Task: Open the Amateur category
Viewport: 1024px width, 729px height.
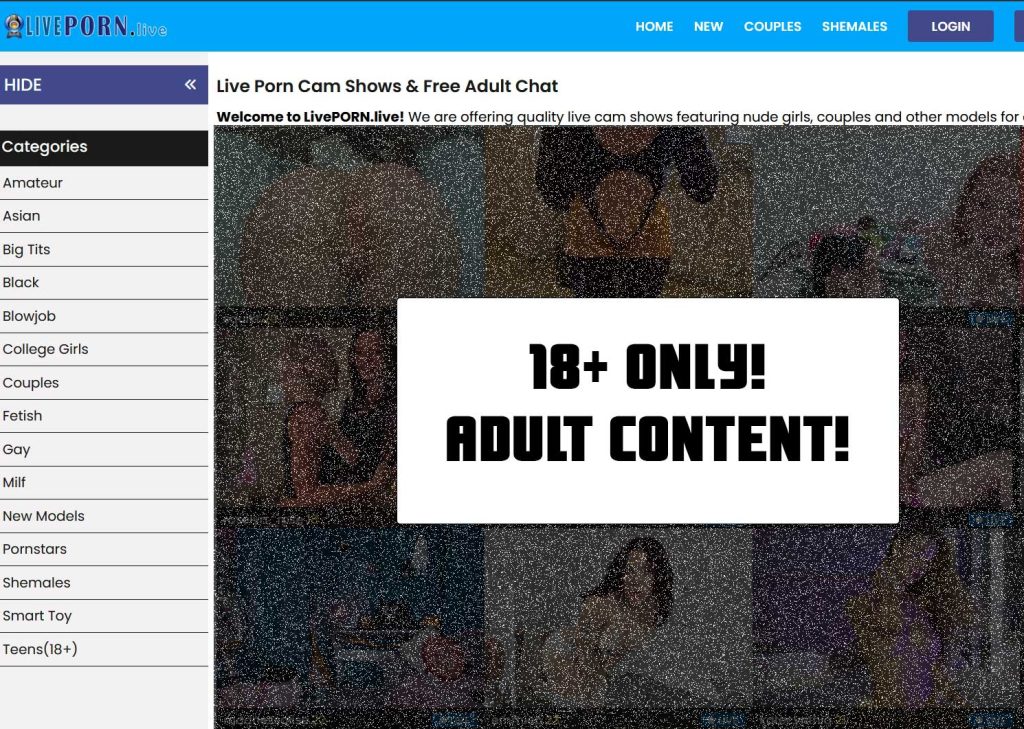Action: coord(33,183)
